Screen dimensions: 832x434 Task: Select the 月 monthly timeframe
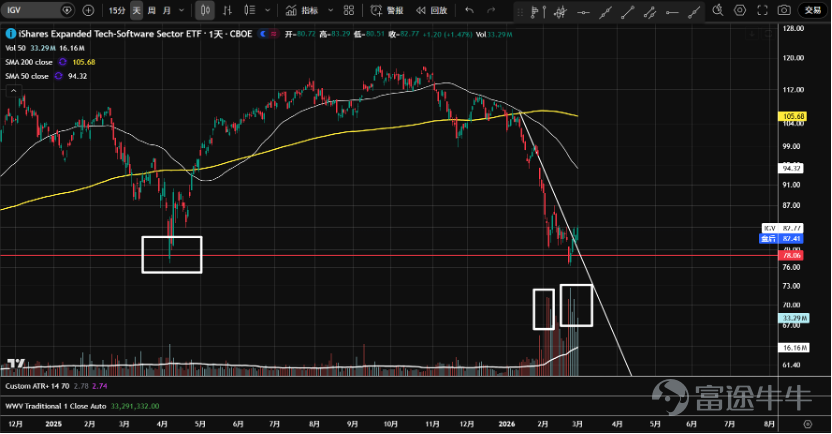click(x=167, y=10)
